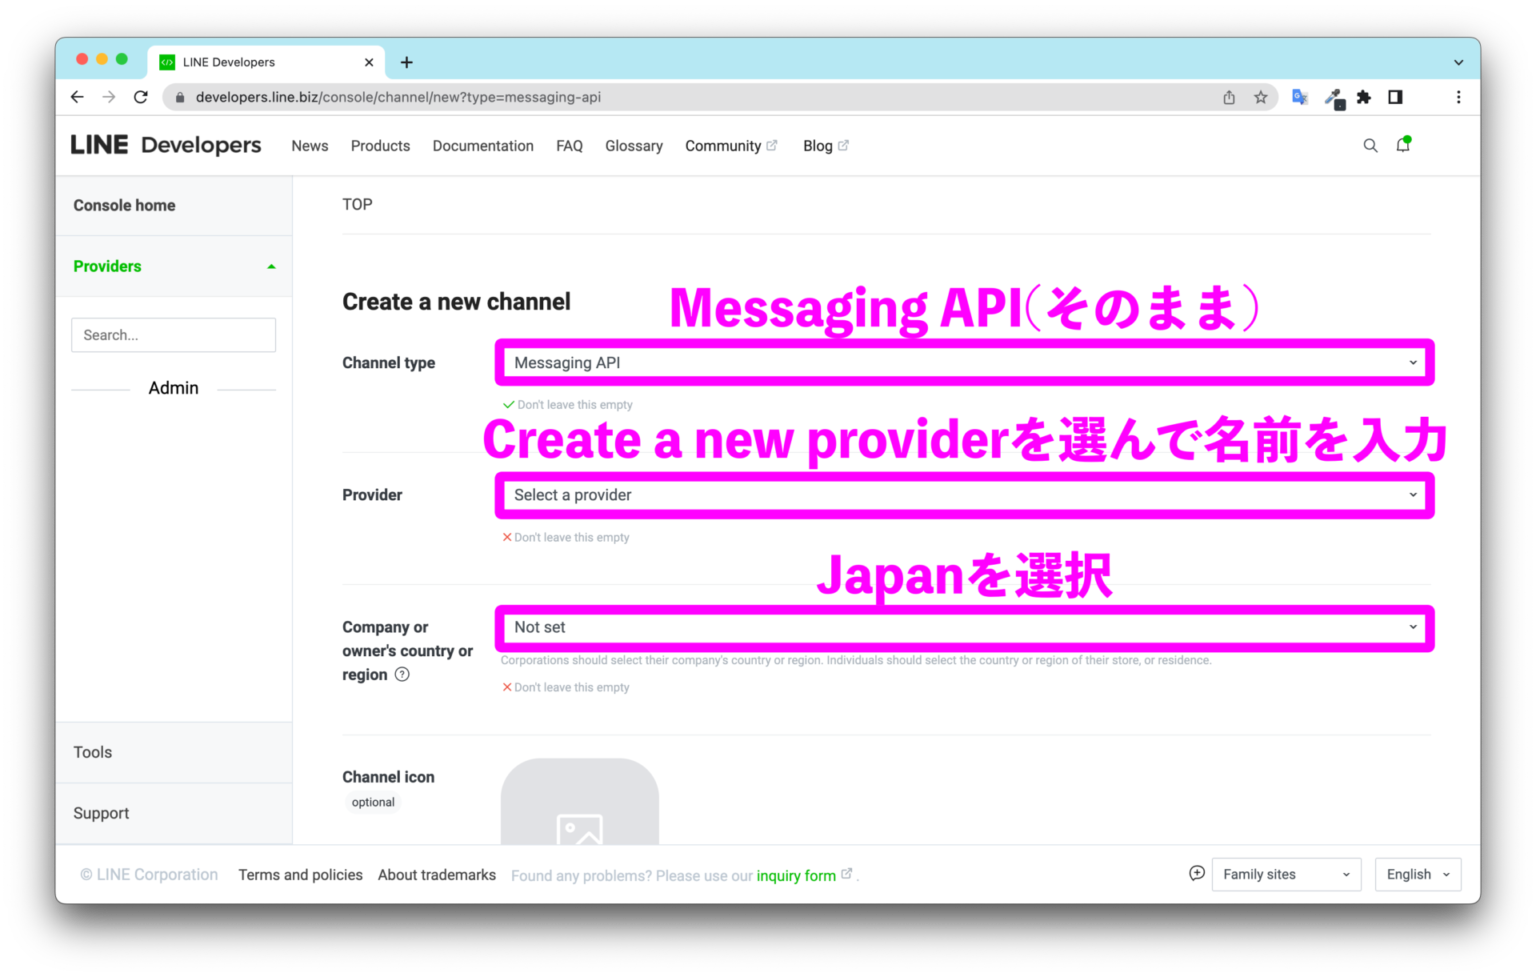Change language using the English selector

coord(1417,873)
